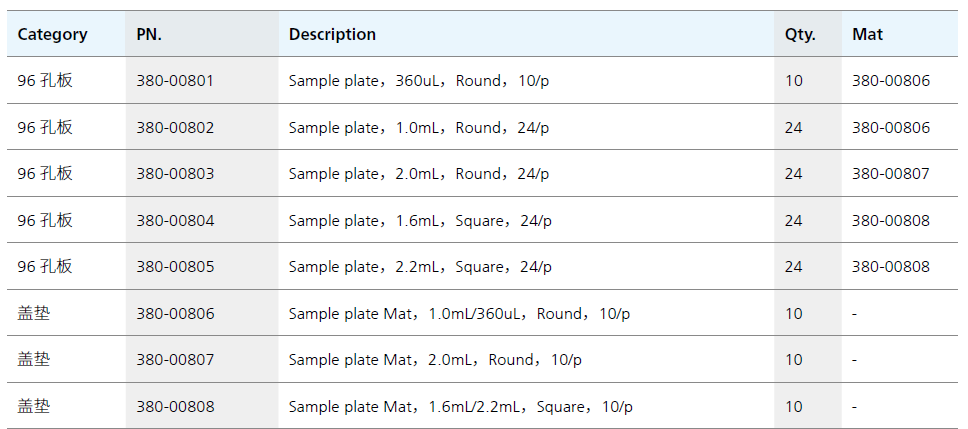The height and width of the screenshot is (429, 968).
Task: Select the Mat column header
Action: coord(867,34)
